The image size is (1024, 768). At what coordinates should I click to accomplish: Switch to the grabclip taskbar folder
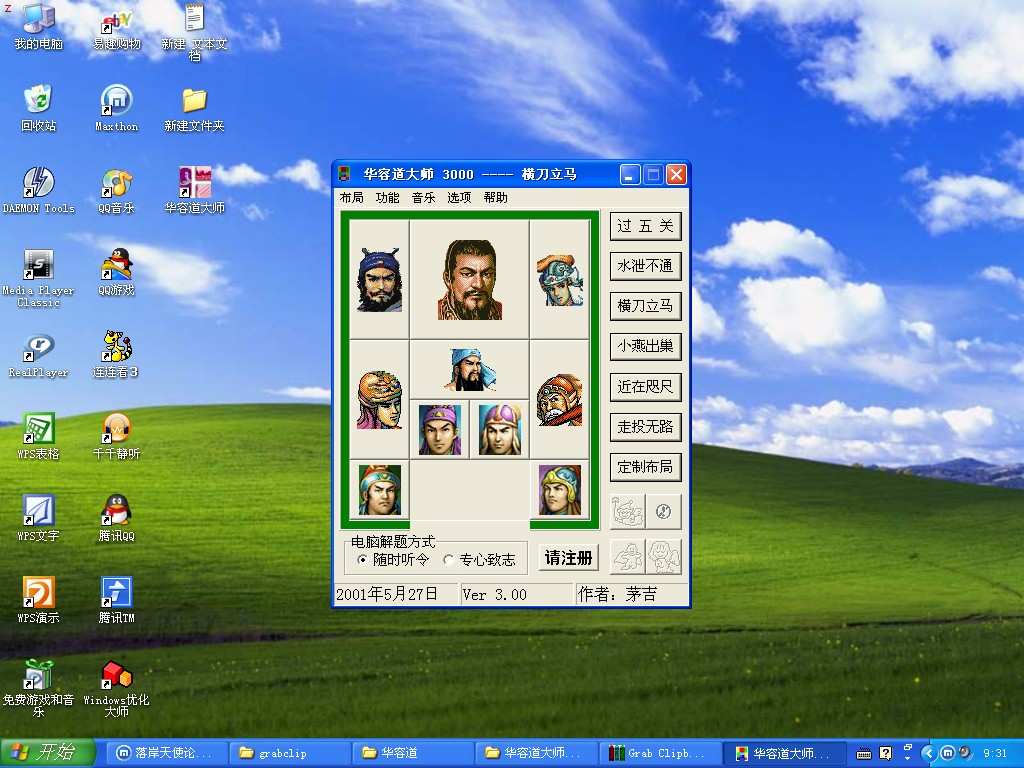288,753
